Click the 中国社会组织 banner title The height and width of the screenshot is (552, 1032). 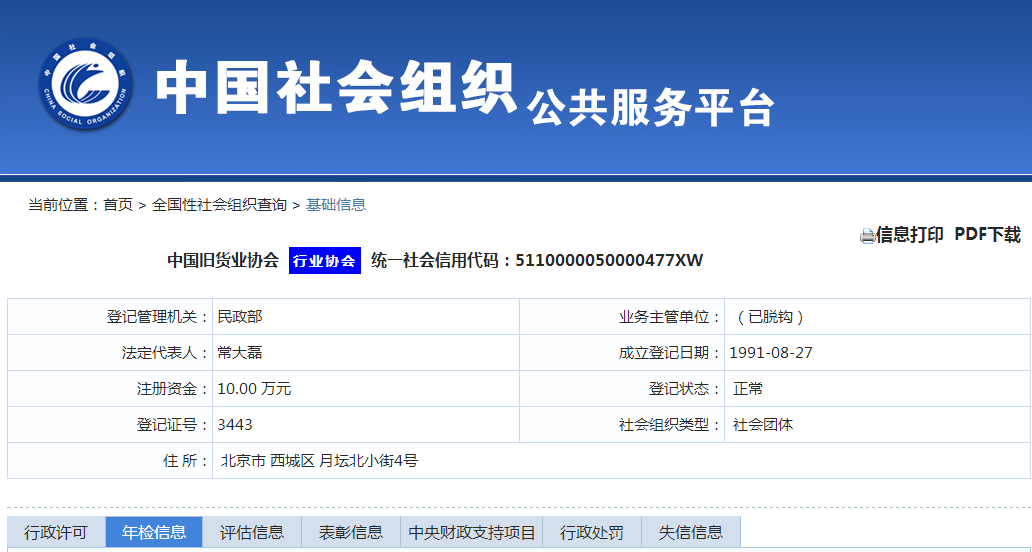(x=335, y=88)
